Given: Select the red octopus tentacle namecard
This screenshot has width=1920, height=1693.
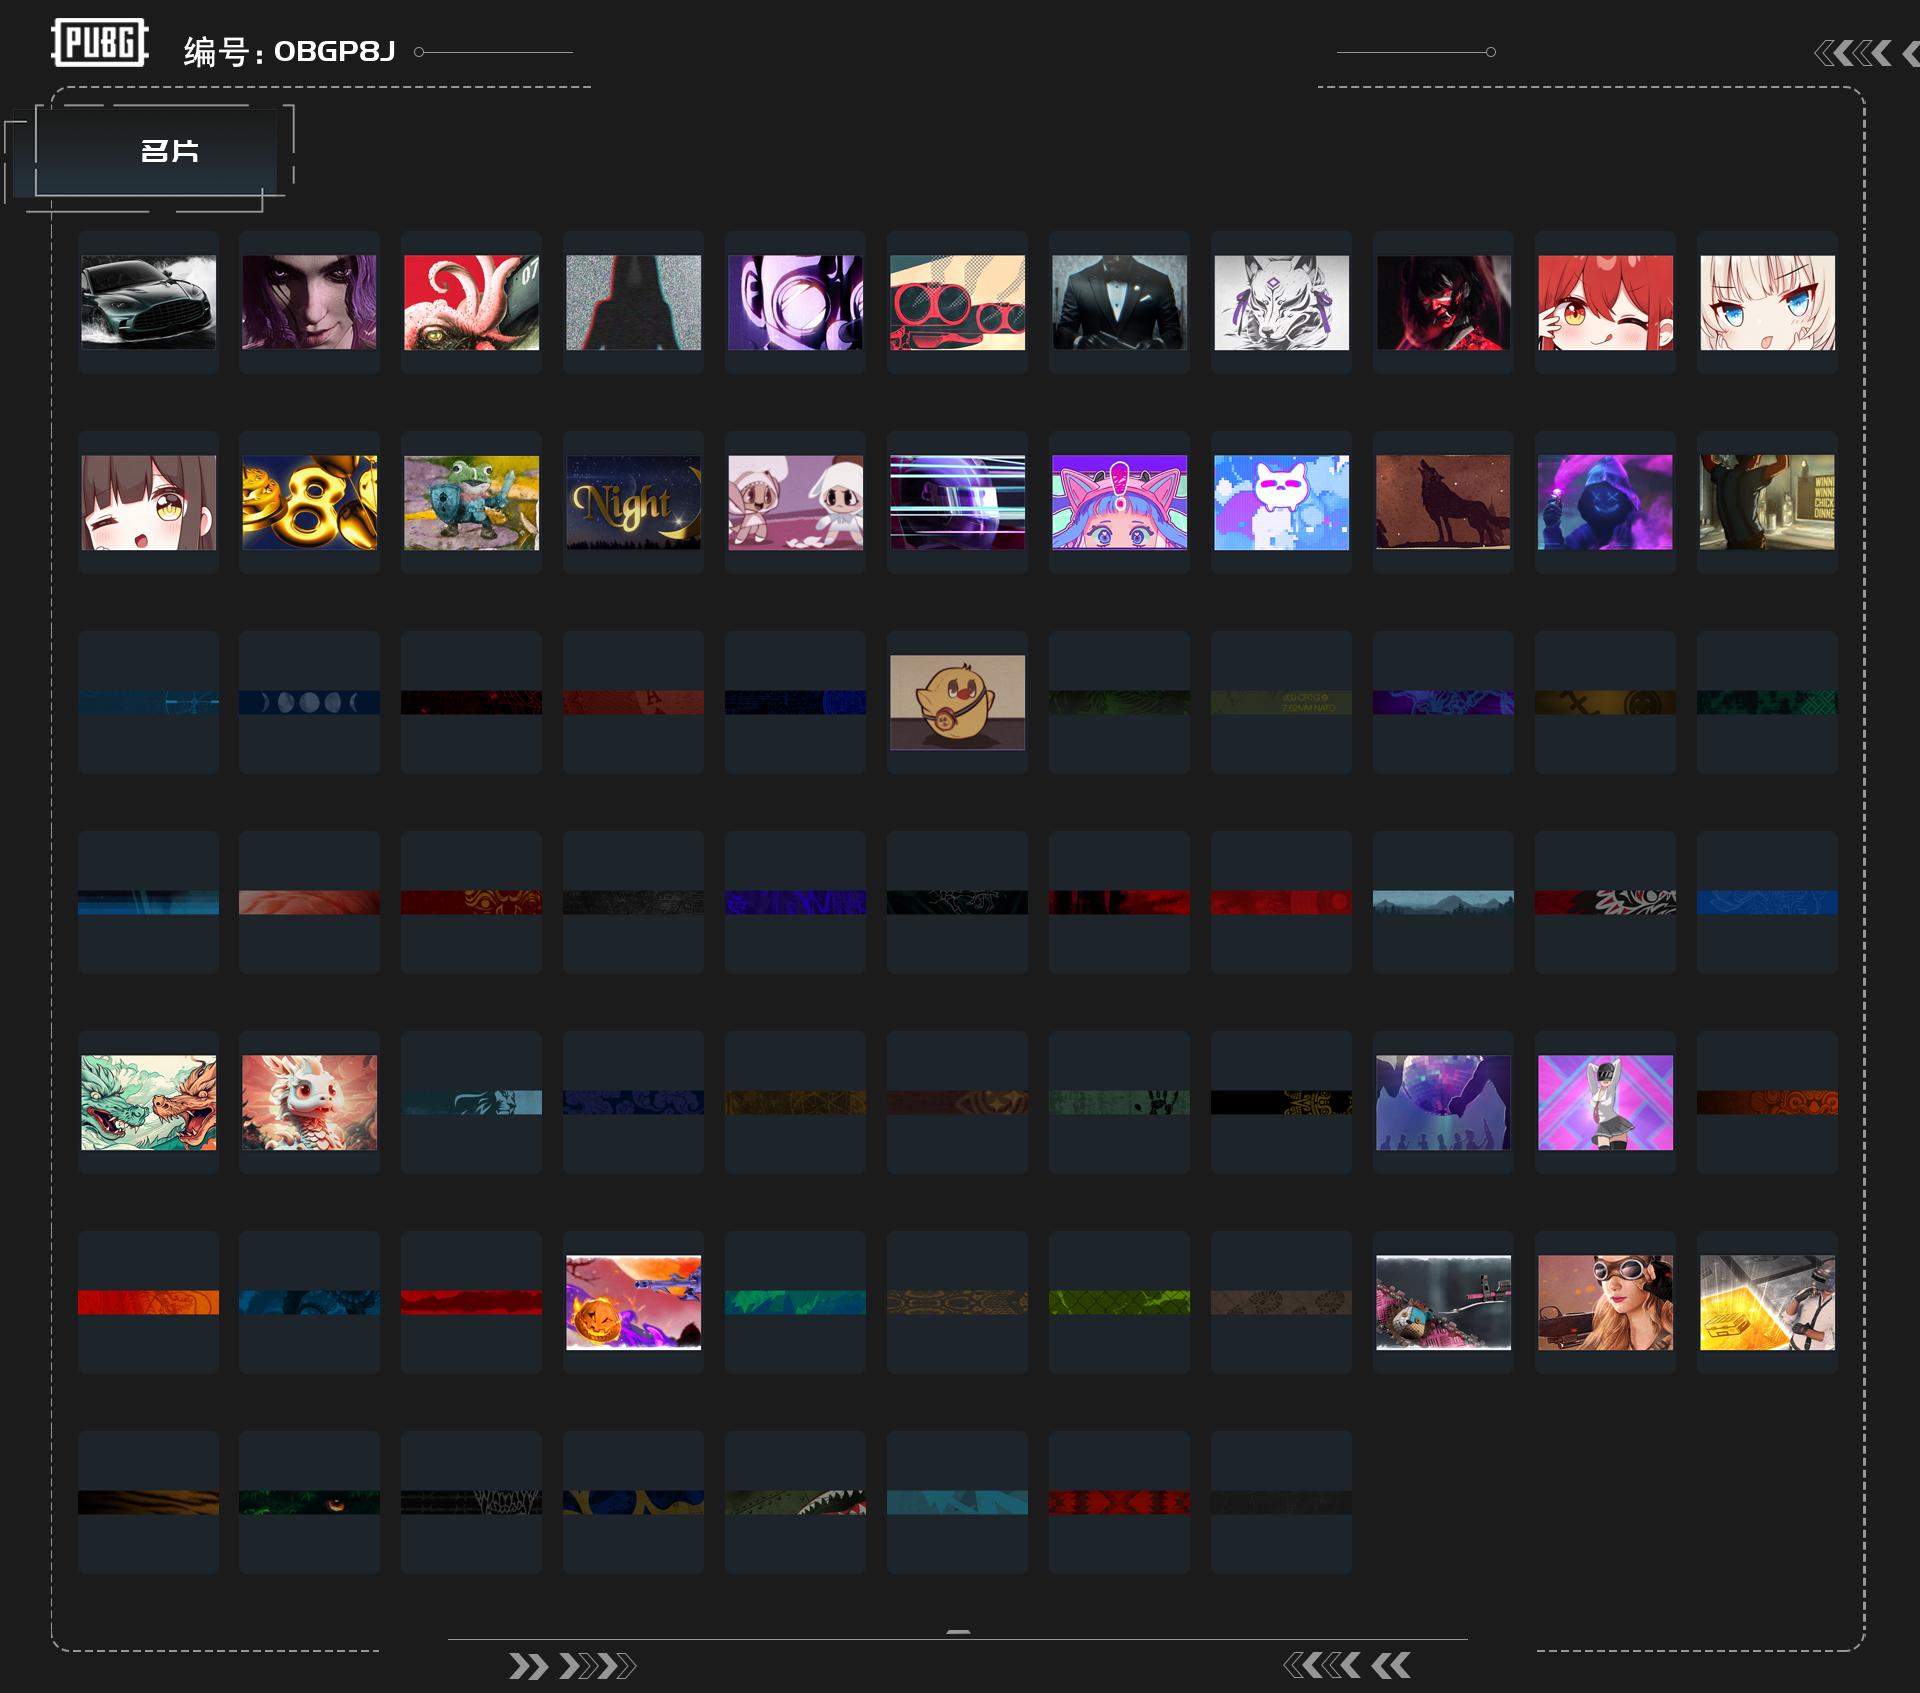Looking at the screenshot, I should coord(471,302).
